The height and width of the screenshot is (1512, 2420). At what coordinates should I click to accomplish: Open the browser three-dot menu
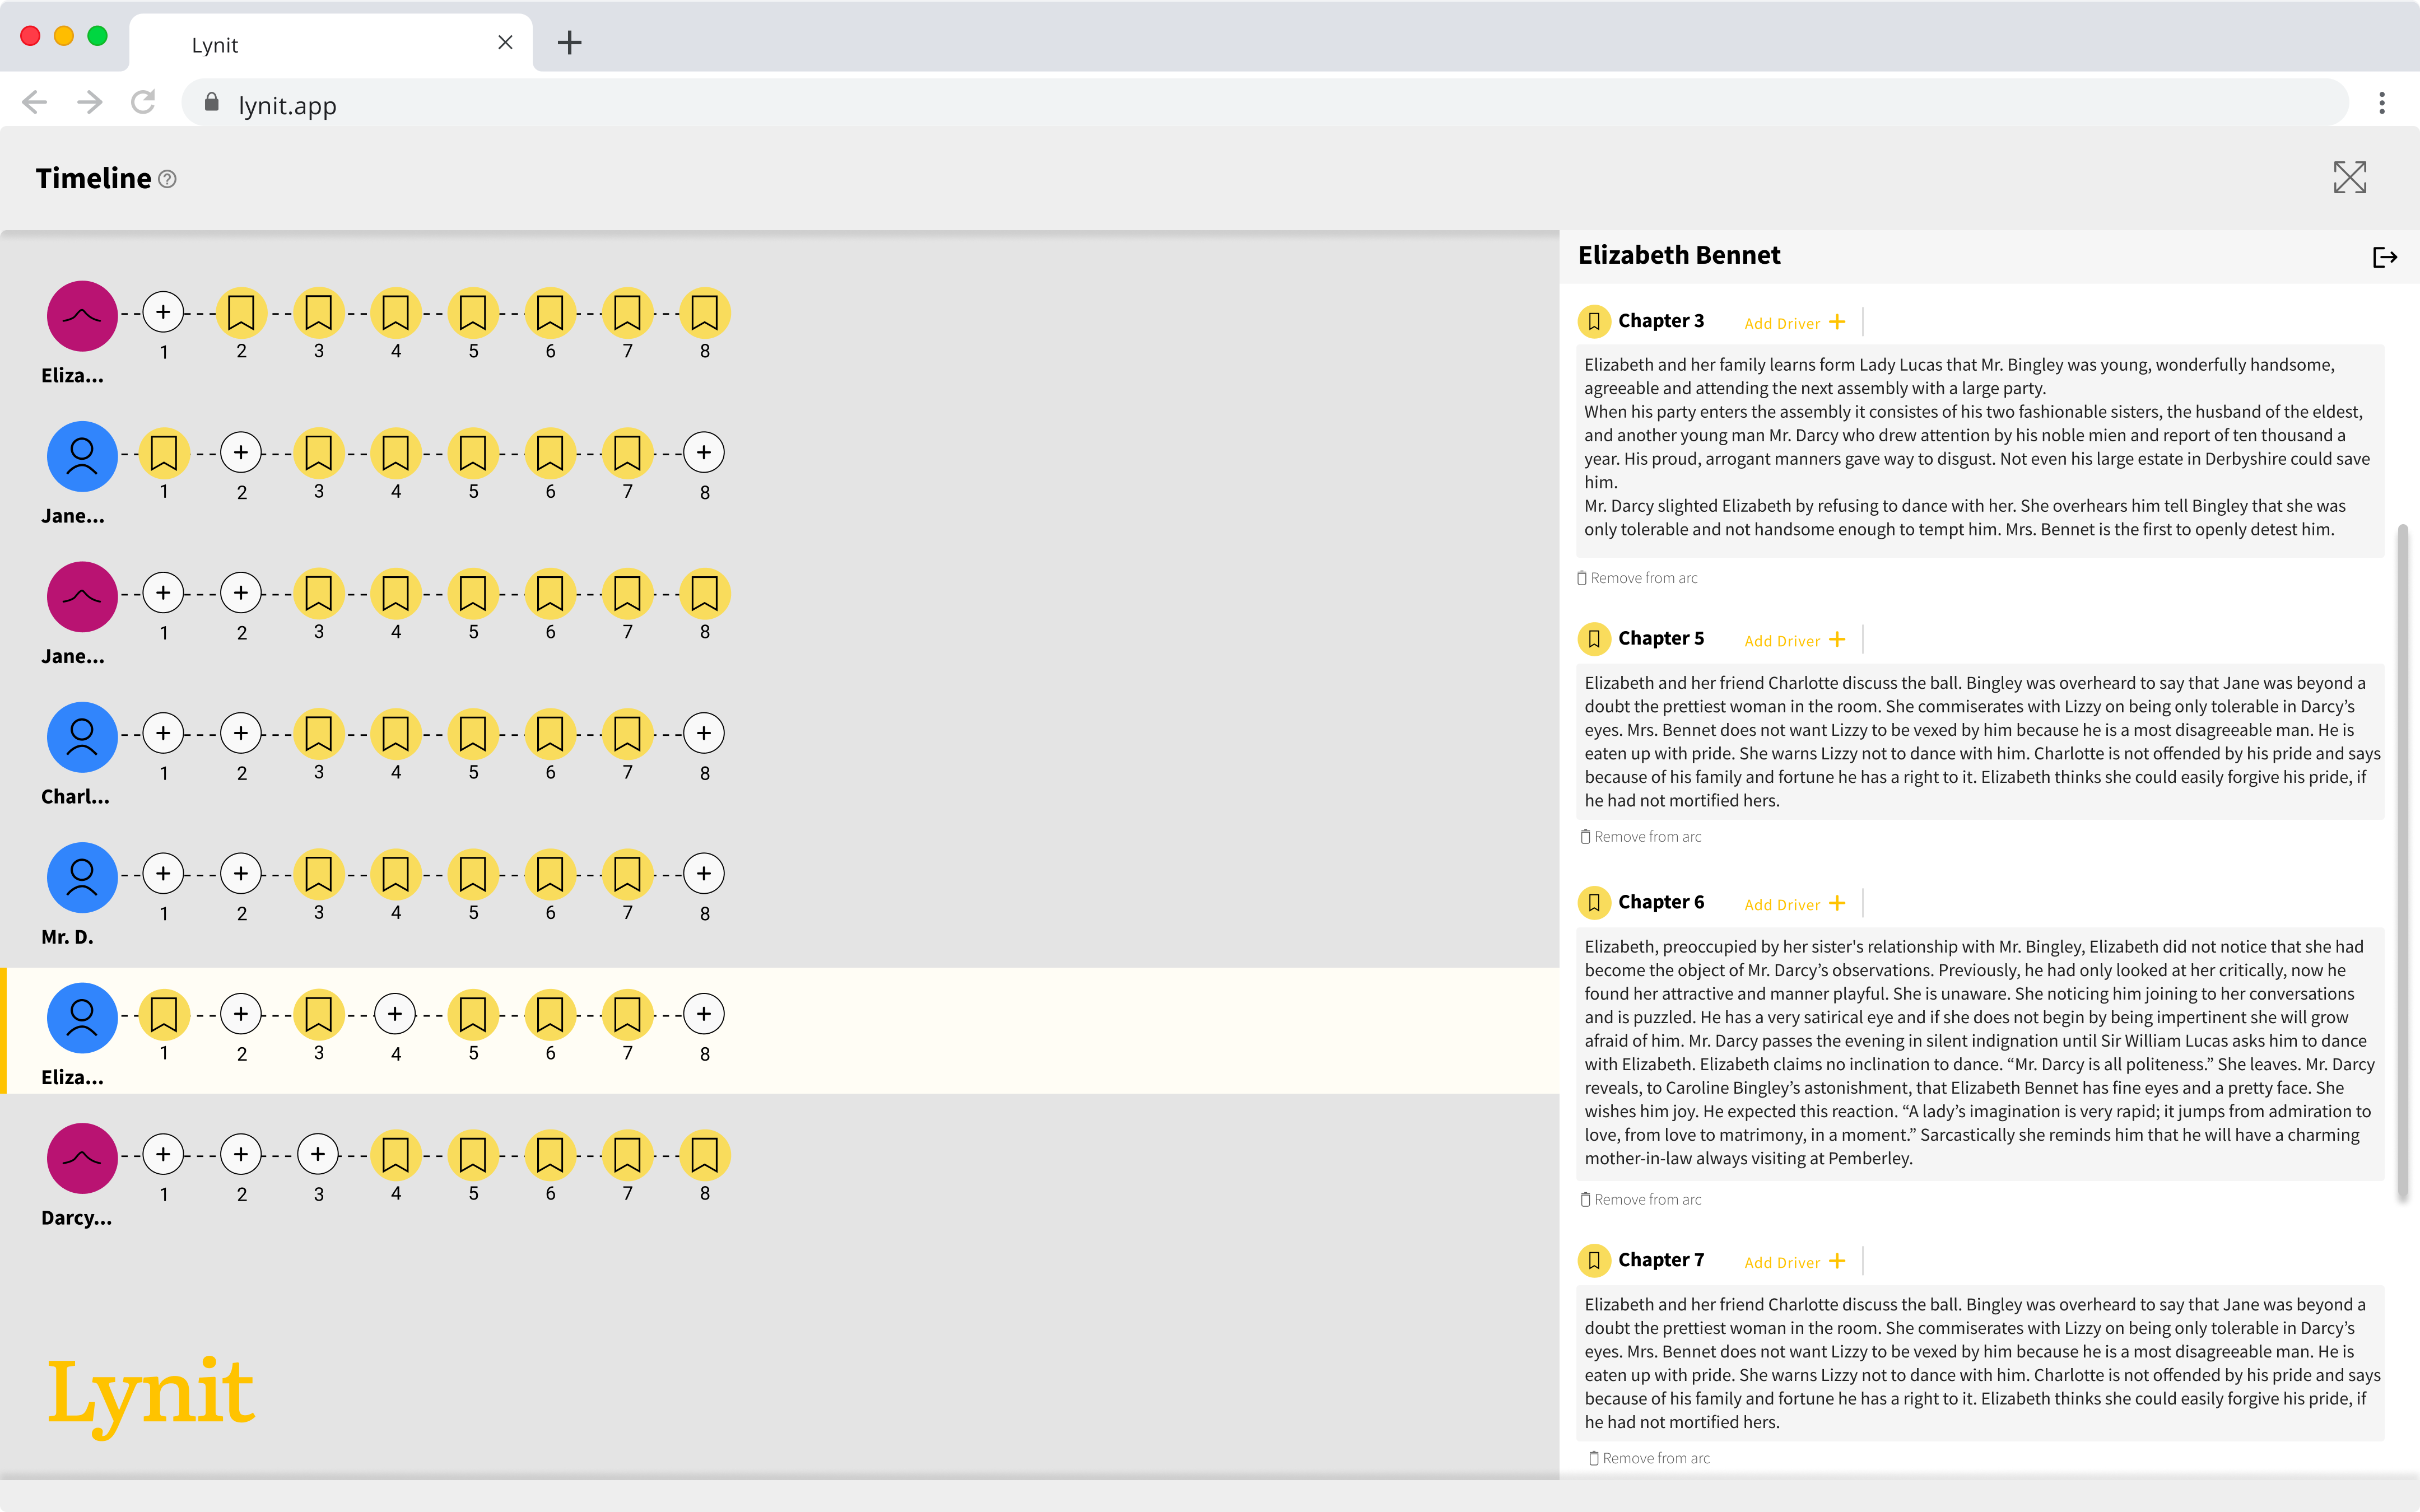(2382, 103)
